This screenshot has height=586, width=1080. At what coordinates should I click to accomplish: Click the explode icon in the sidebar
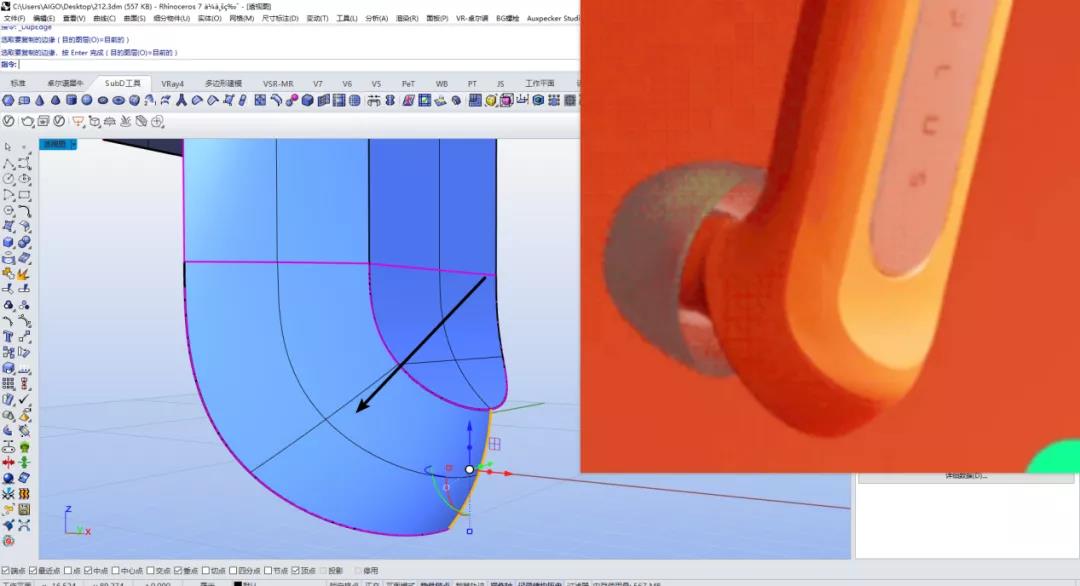click(x=24, y=274)
